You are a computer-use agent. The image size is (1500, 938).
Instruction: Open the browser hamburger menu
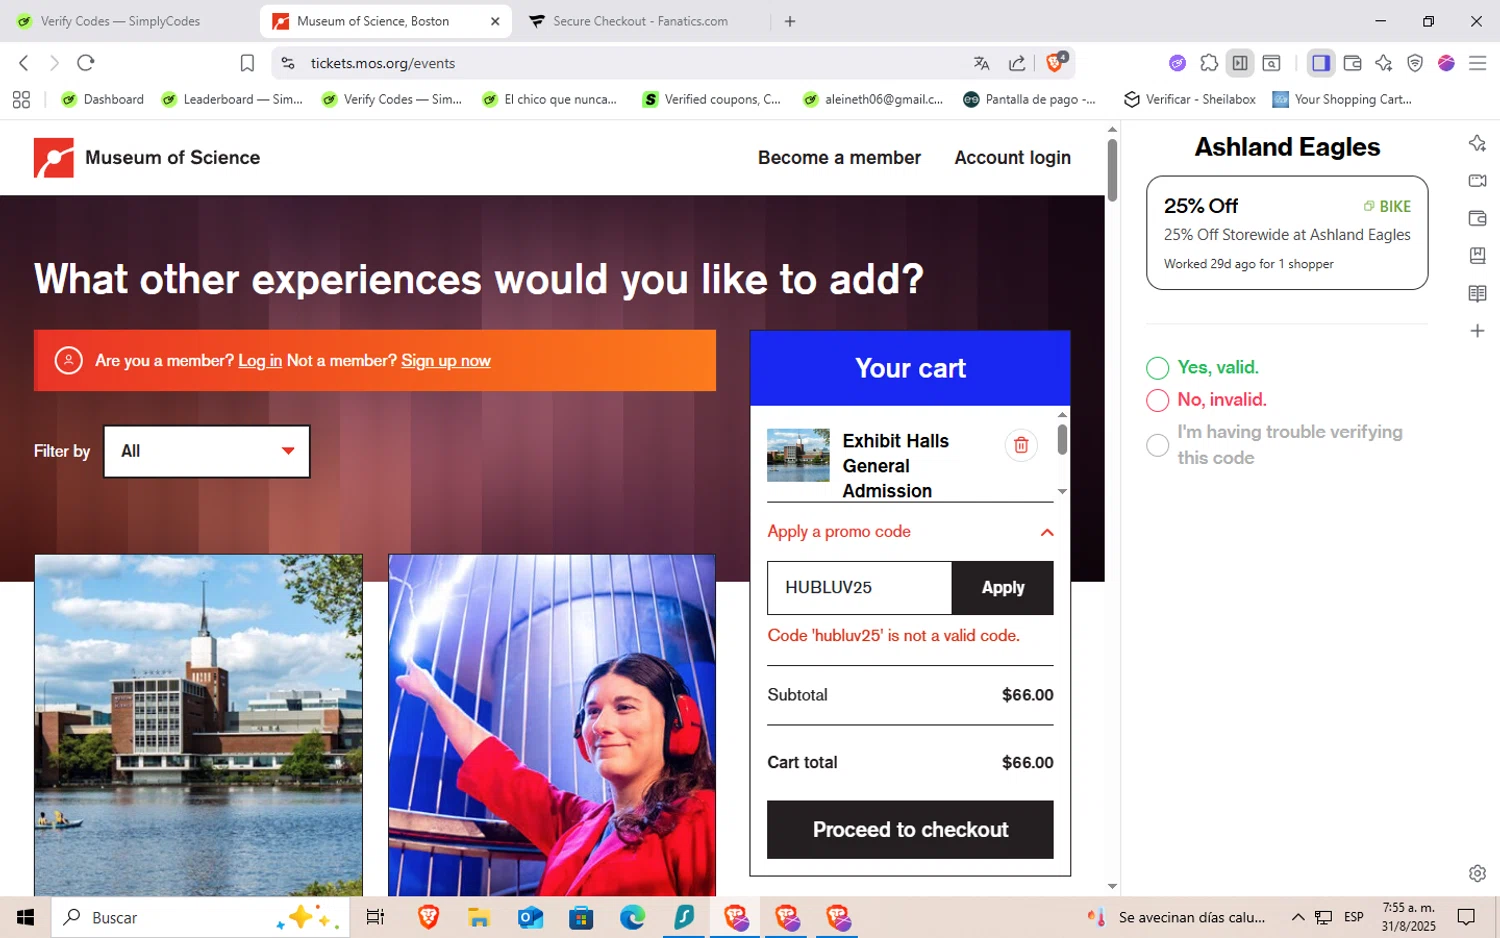click(1478, 63)
